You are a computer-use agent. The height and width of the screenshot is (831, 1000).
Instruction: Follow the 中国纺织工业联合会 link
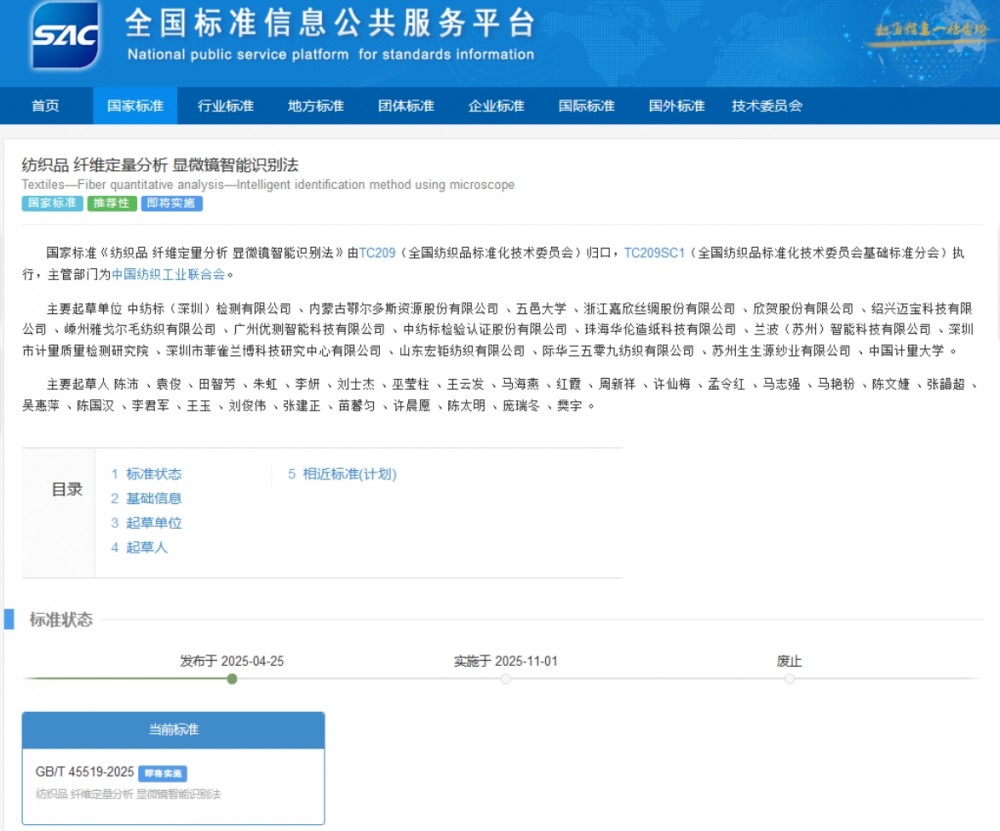point(168,274)
